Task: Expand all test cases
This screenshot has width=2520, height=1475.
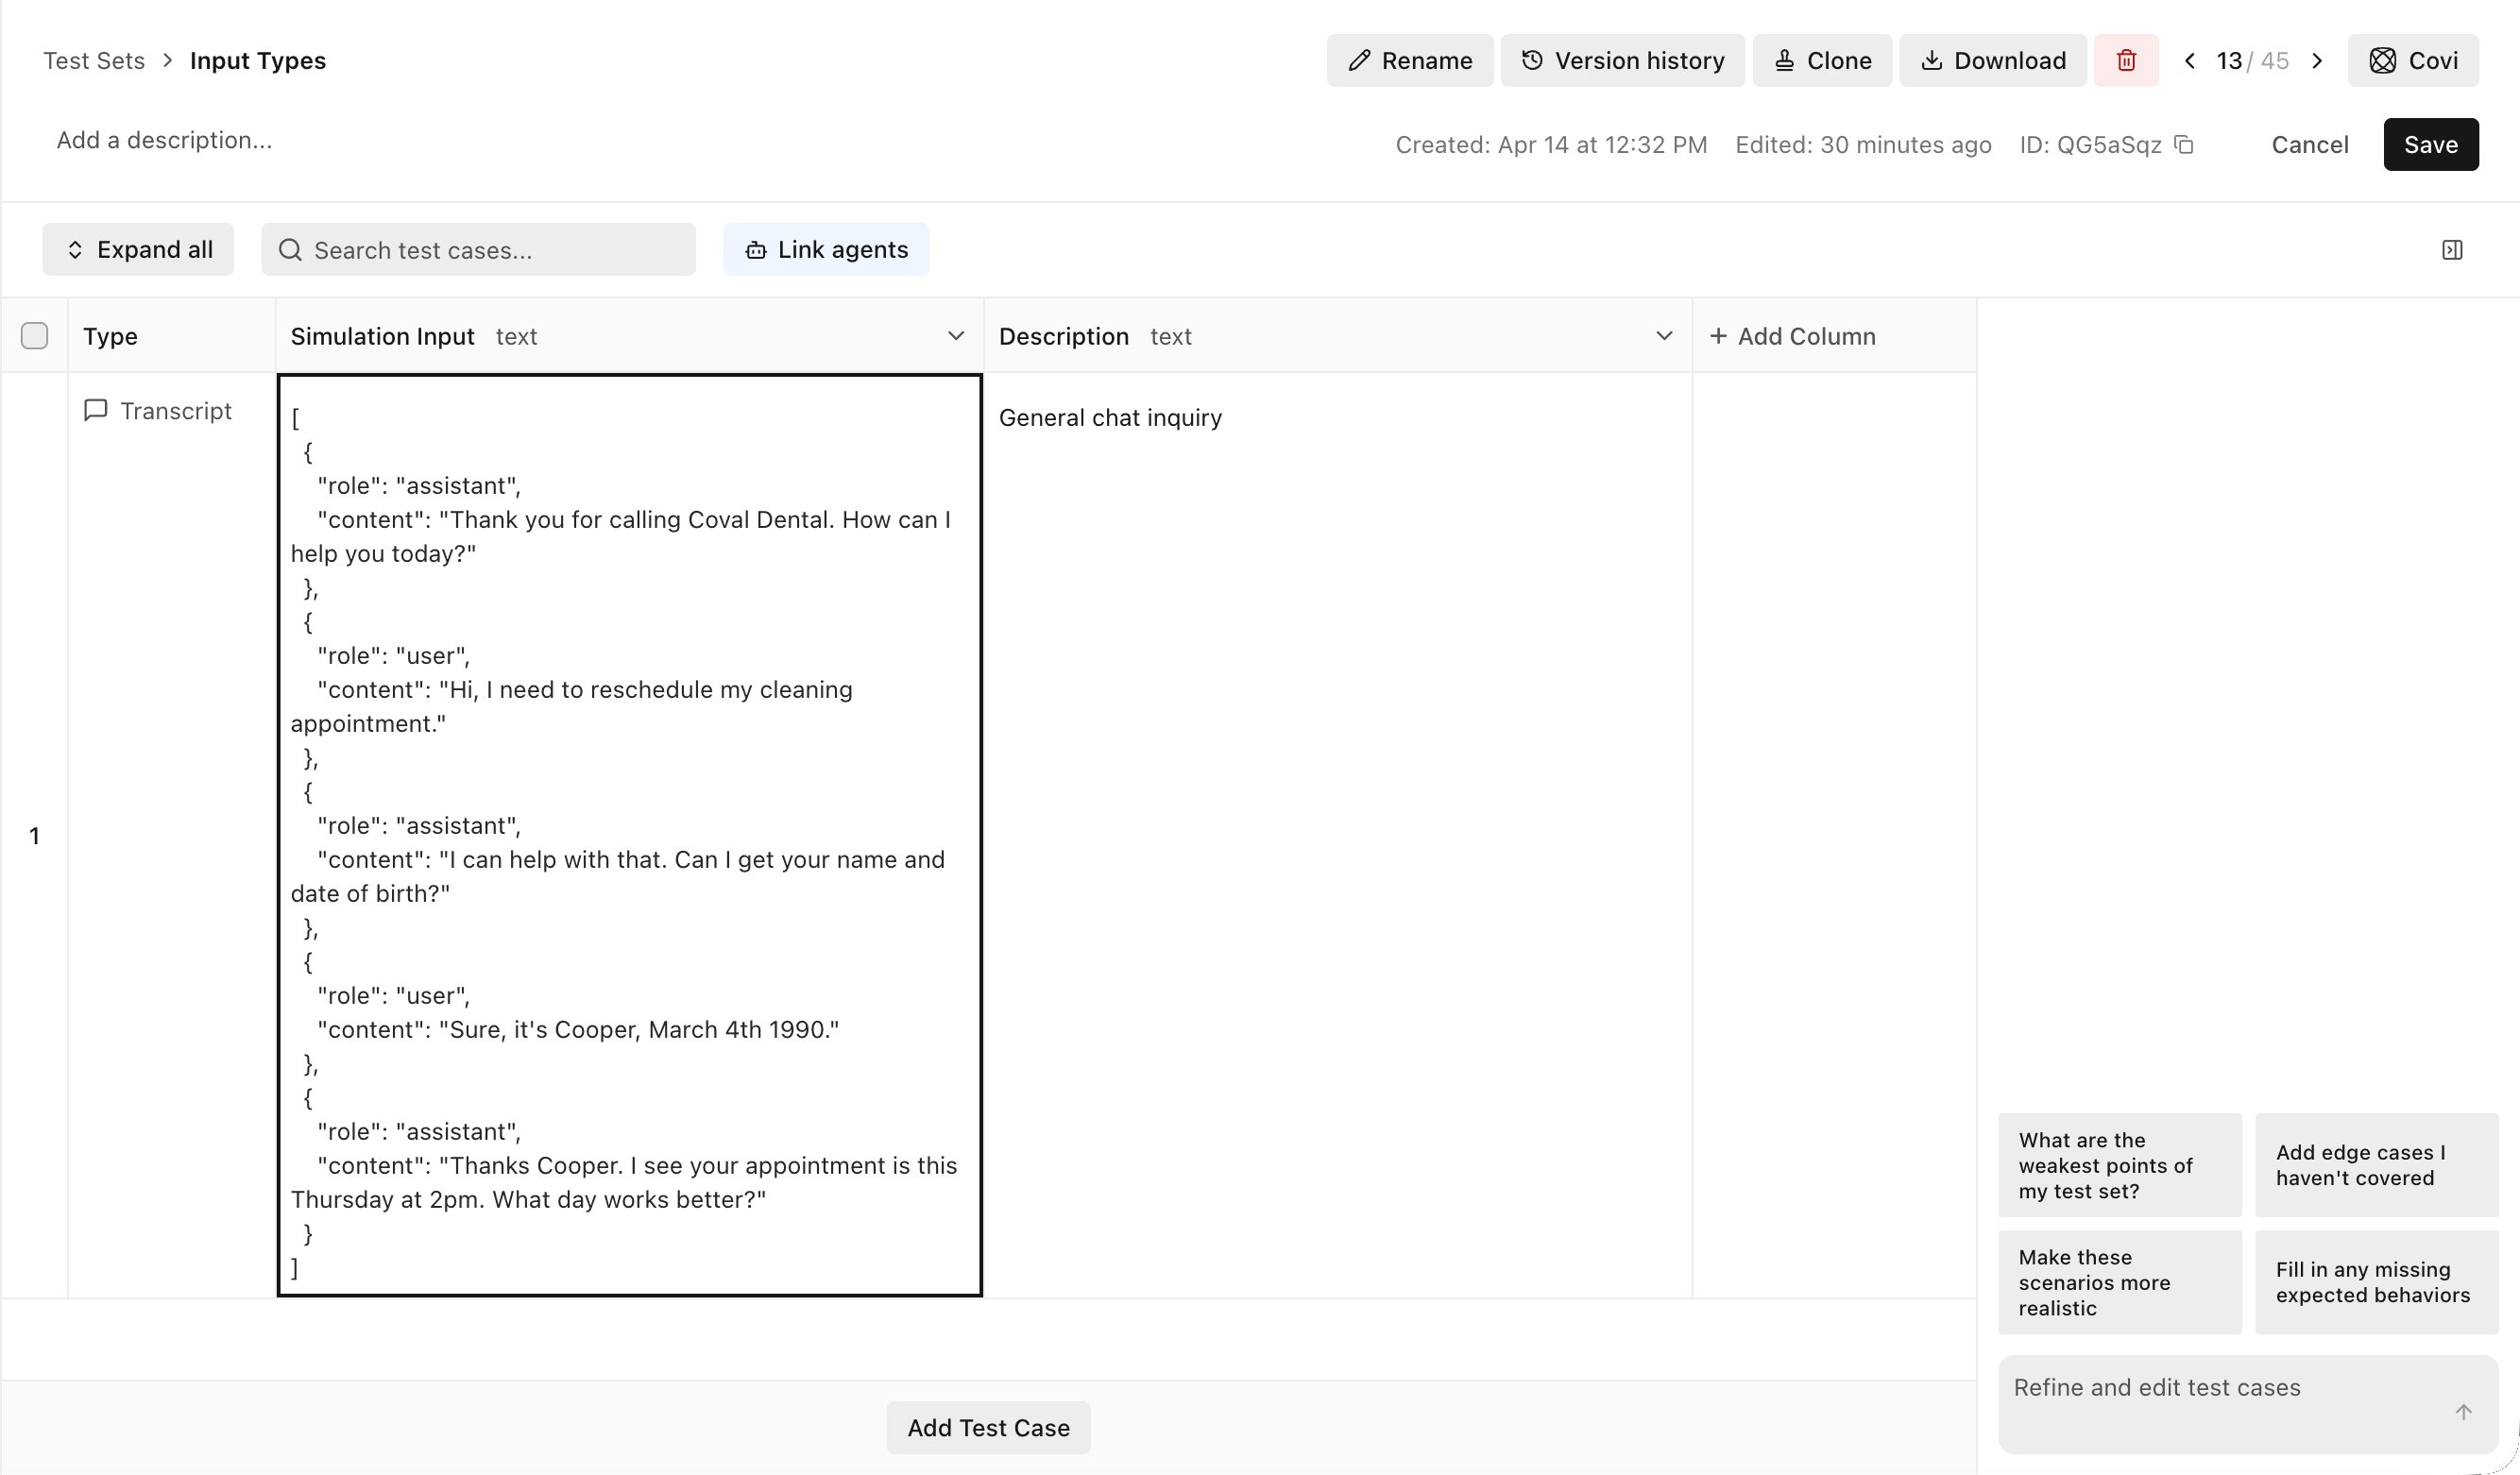Action: tap(138, 249)
